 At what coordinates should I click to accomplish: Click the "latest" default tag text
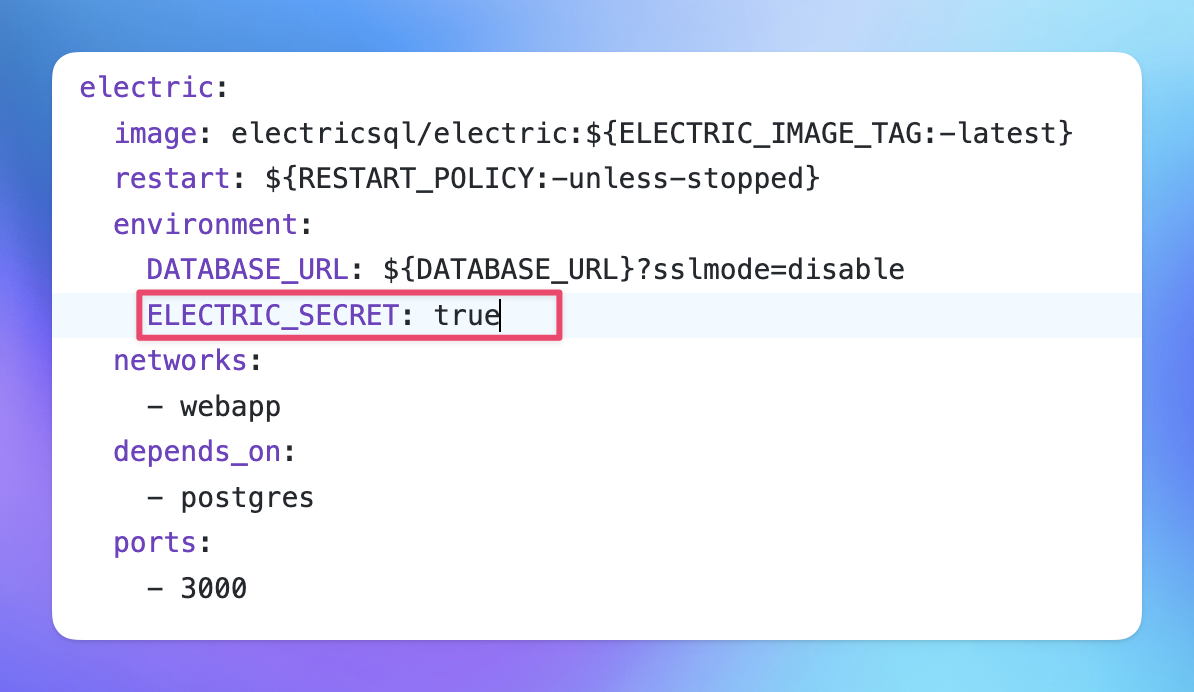point(1008,133)
